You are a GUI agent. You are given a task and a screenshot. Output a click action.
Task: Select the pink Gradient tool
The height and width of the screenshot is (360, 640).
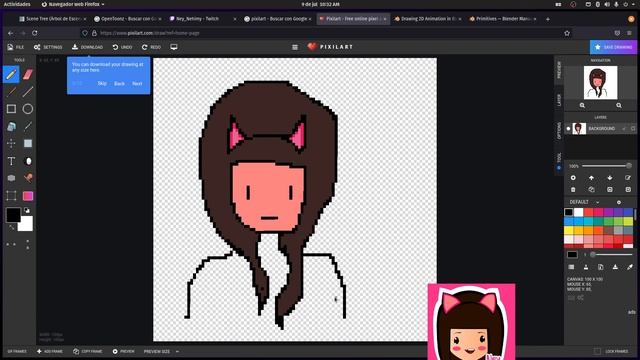pyautogui.click(x=28, y=196)
